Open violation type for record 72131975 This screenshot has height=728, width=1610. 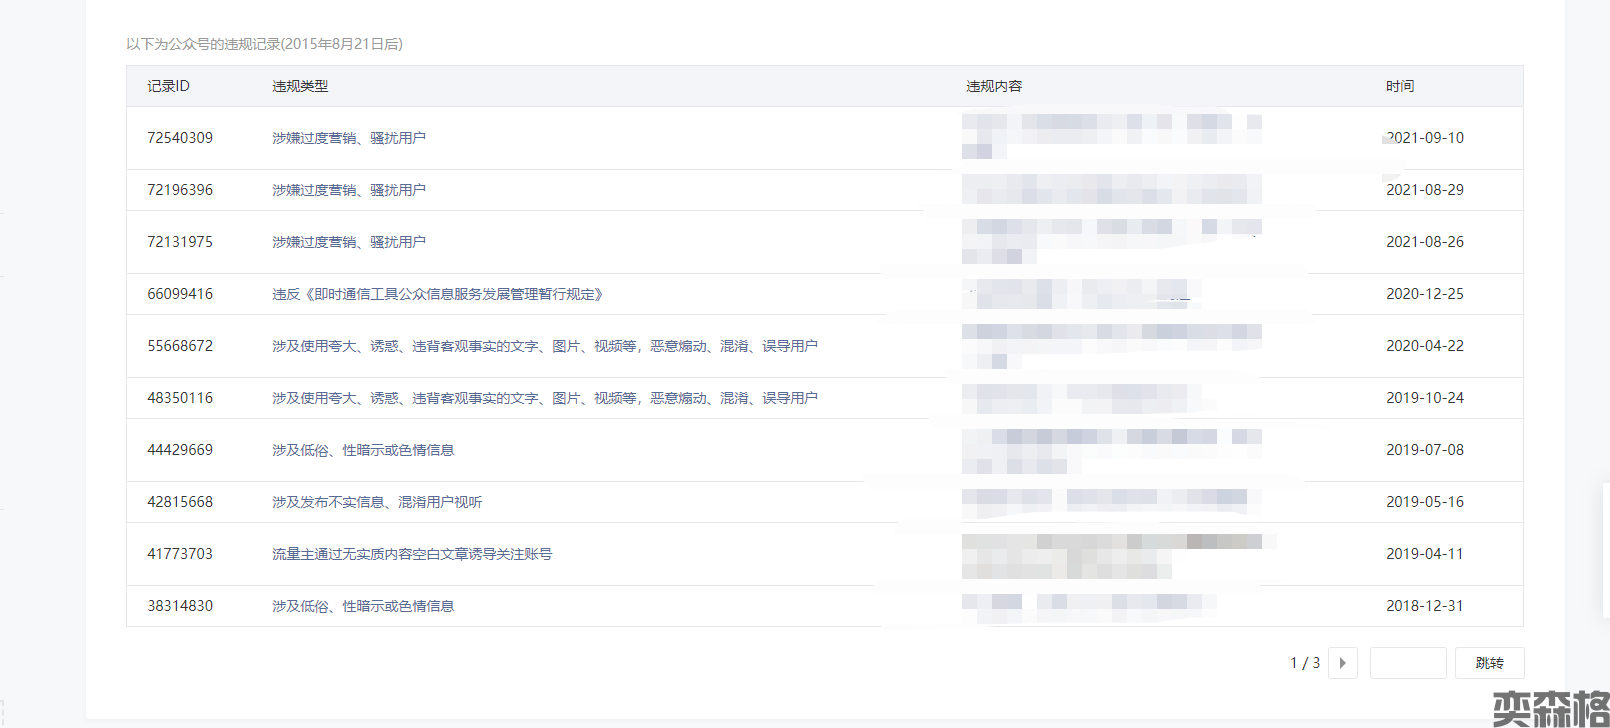tap(348, 242)
